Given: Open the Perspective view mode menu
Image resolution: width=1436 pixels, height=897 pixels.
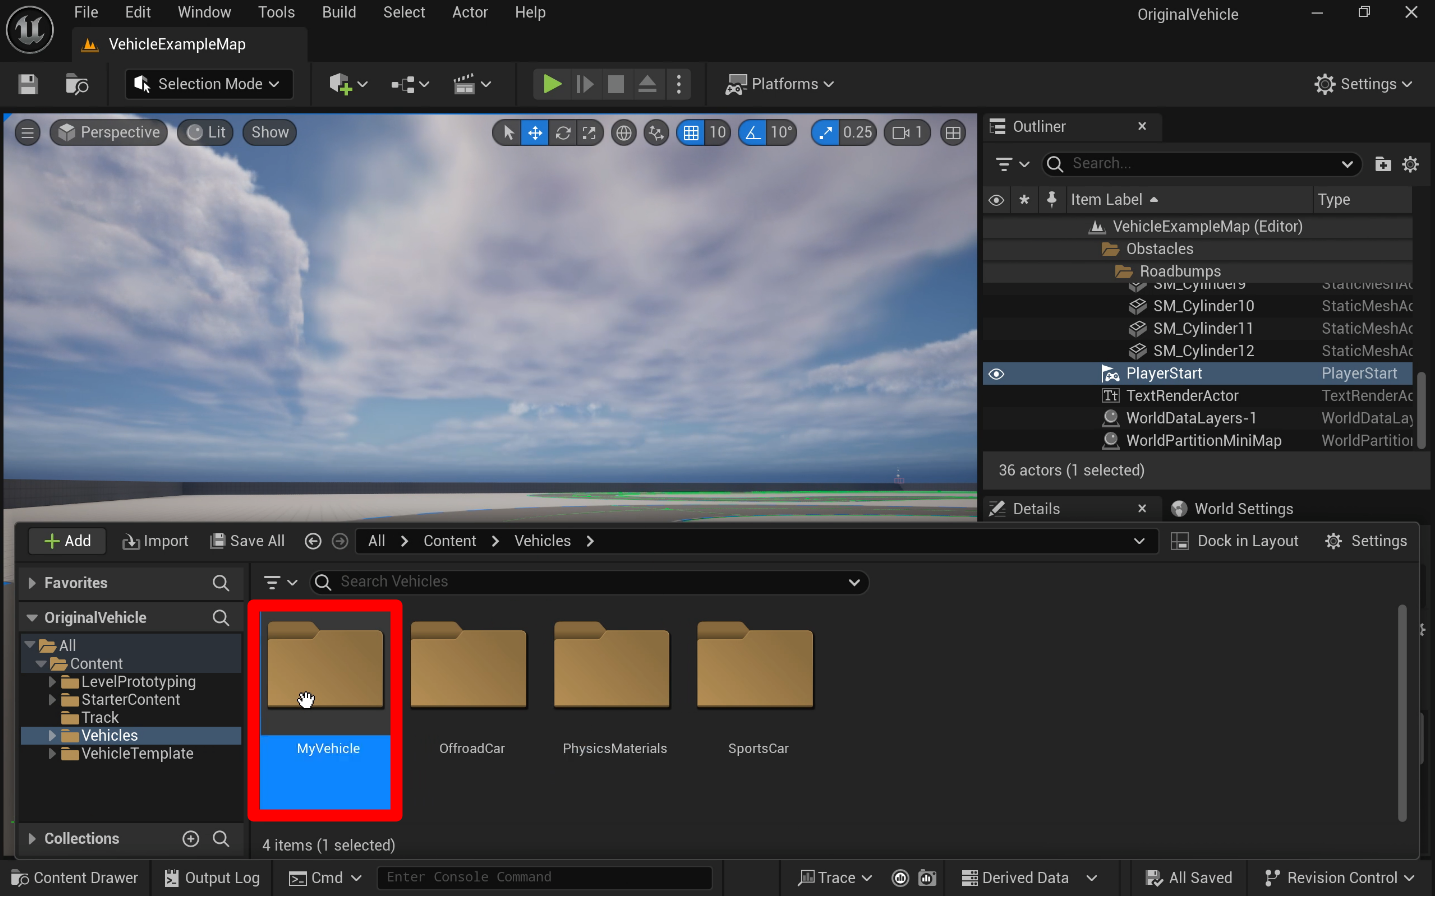Looking at the screenshot, I should point(108,132).
